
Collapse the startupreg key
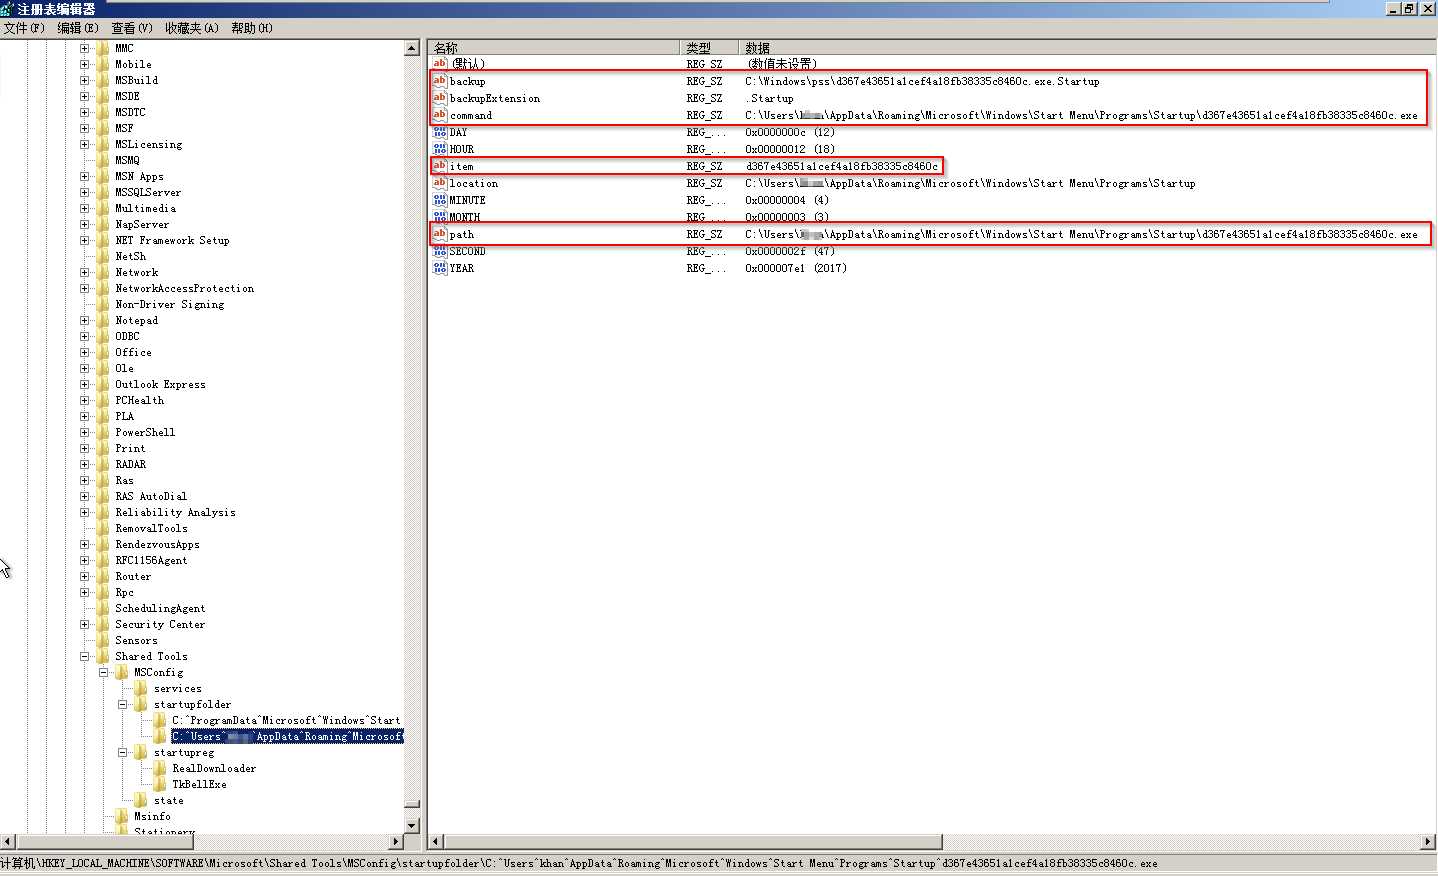click(123, 752)
